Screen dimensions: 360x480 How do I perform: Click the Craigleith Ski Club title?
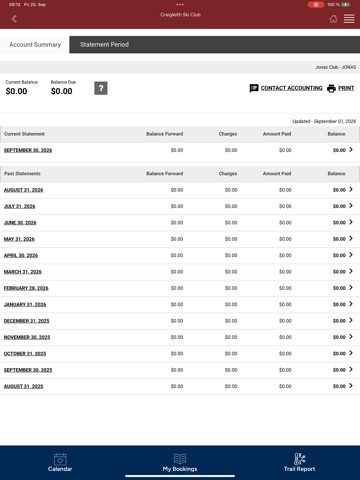pyautogui.click(x=180, y=15)
